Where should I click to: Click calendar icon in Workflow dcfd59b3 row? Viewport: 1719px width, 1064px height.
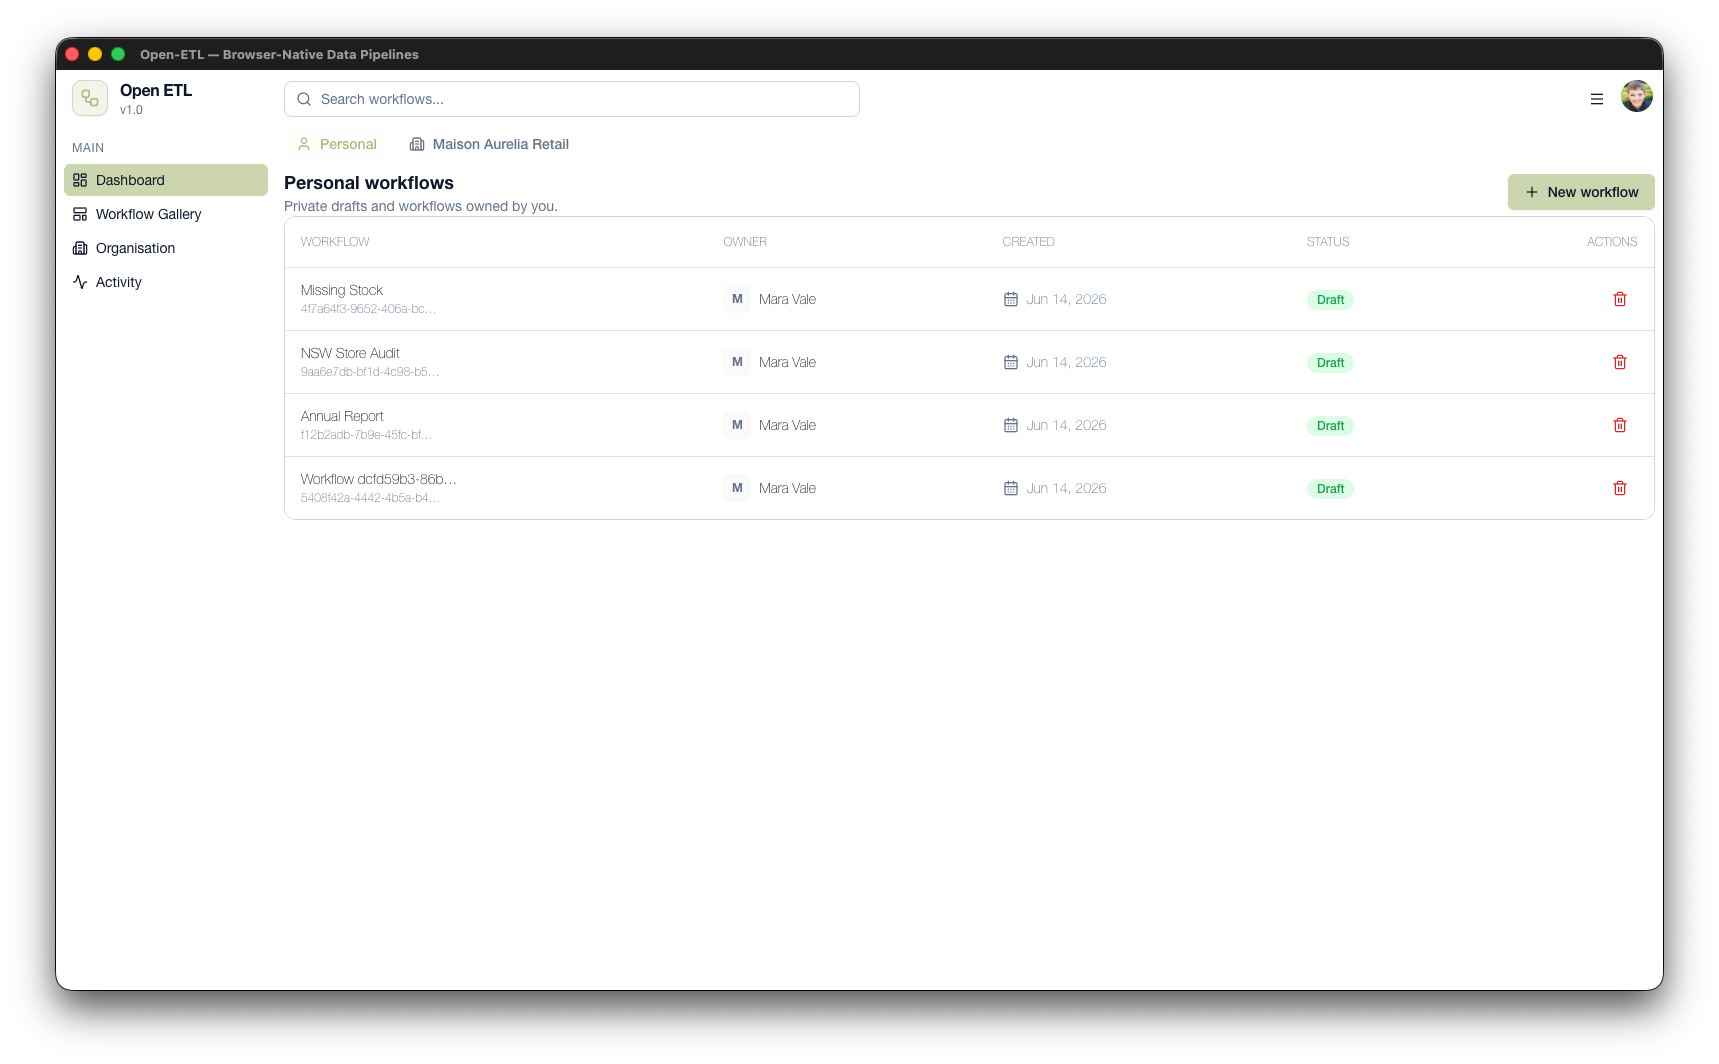pyautogui.click(x=1011, y=488)
